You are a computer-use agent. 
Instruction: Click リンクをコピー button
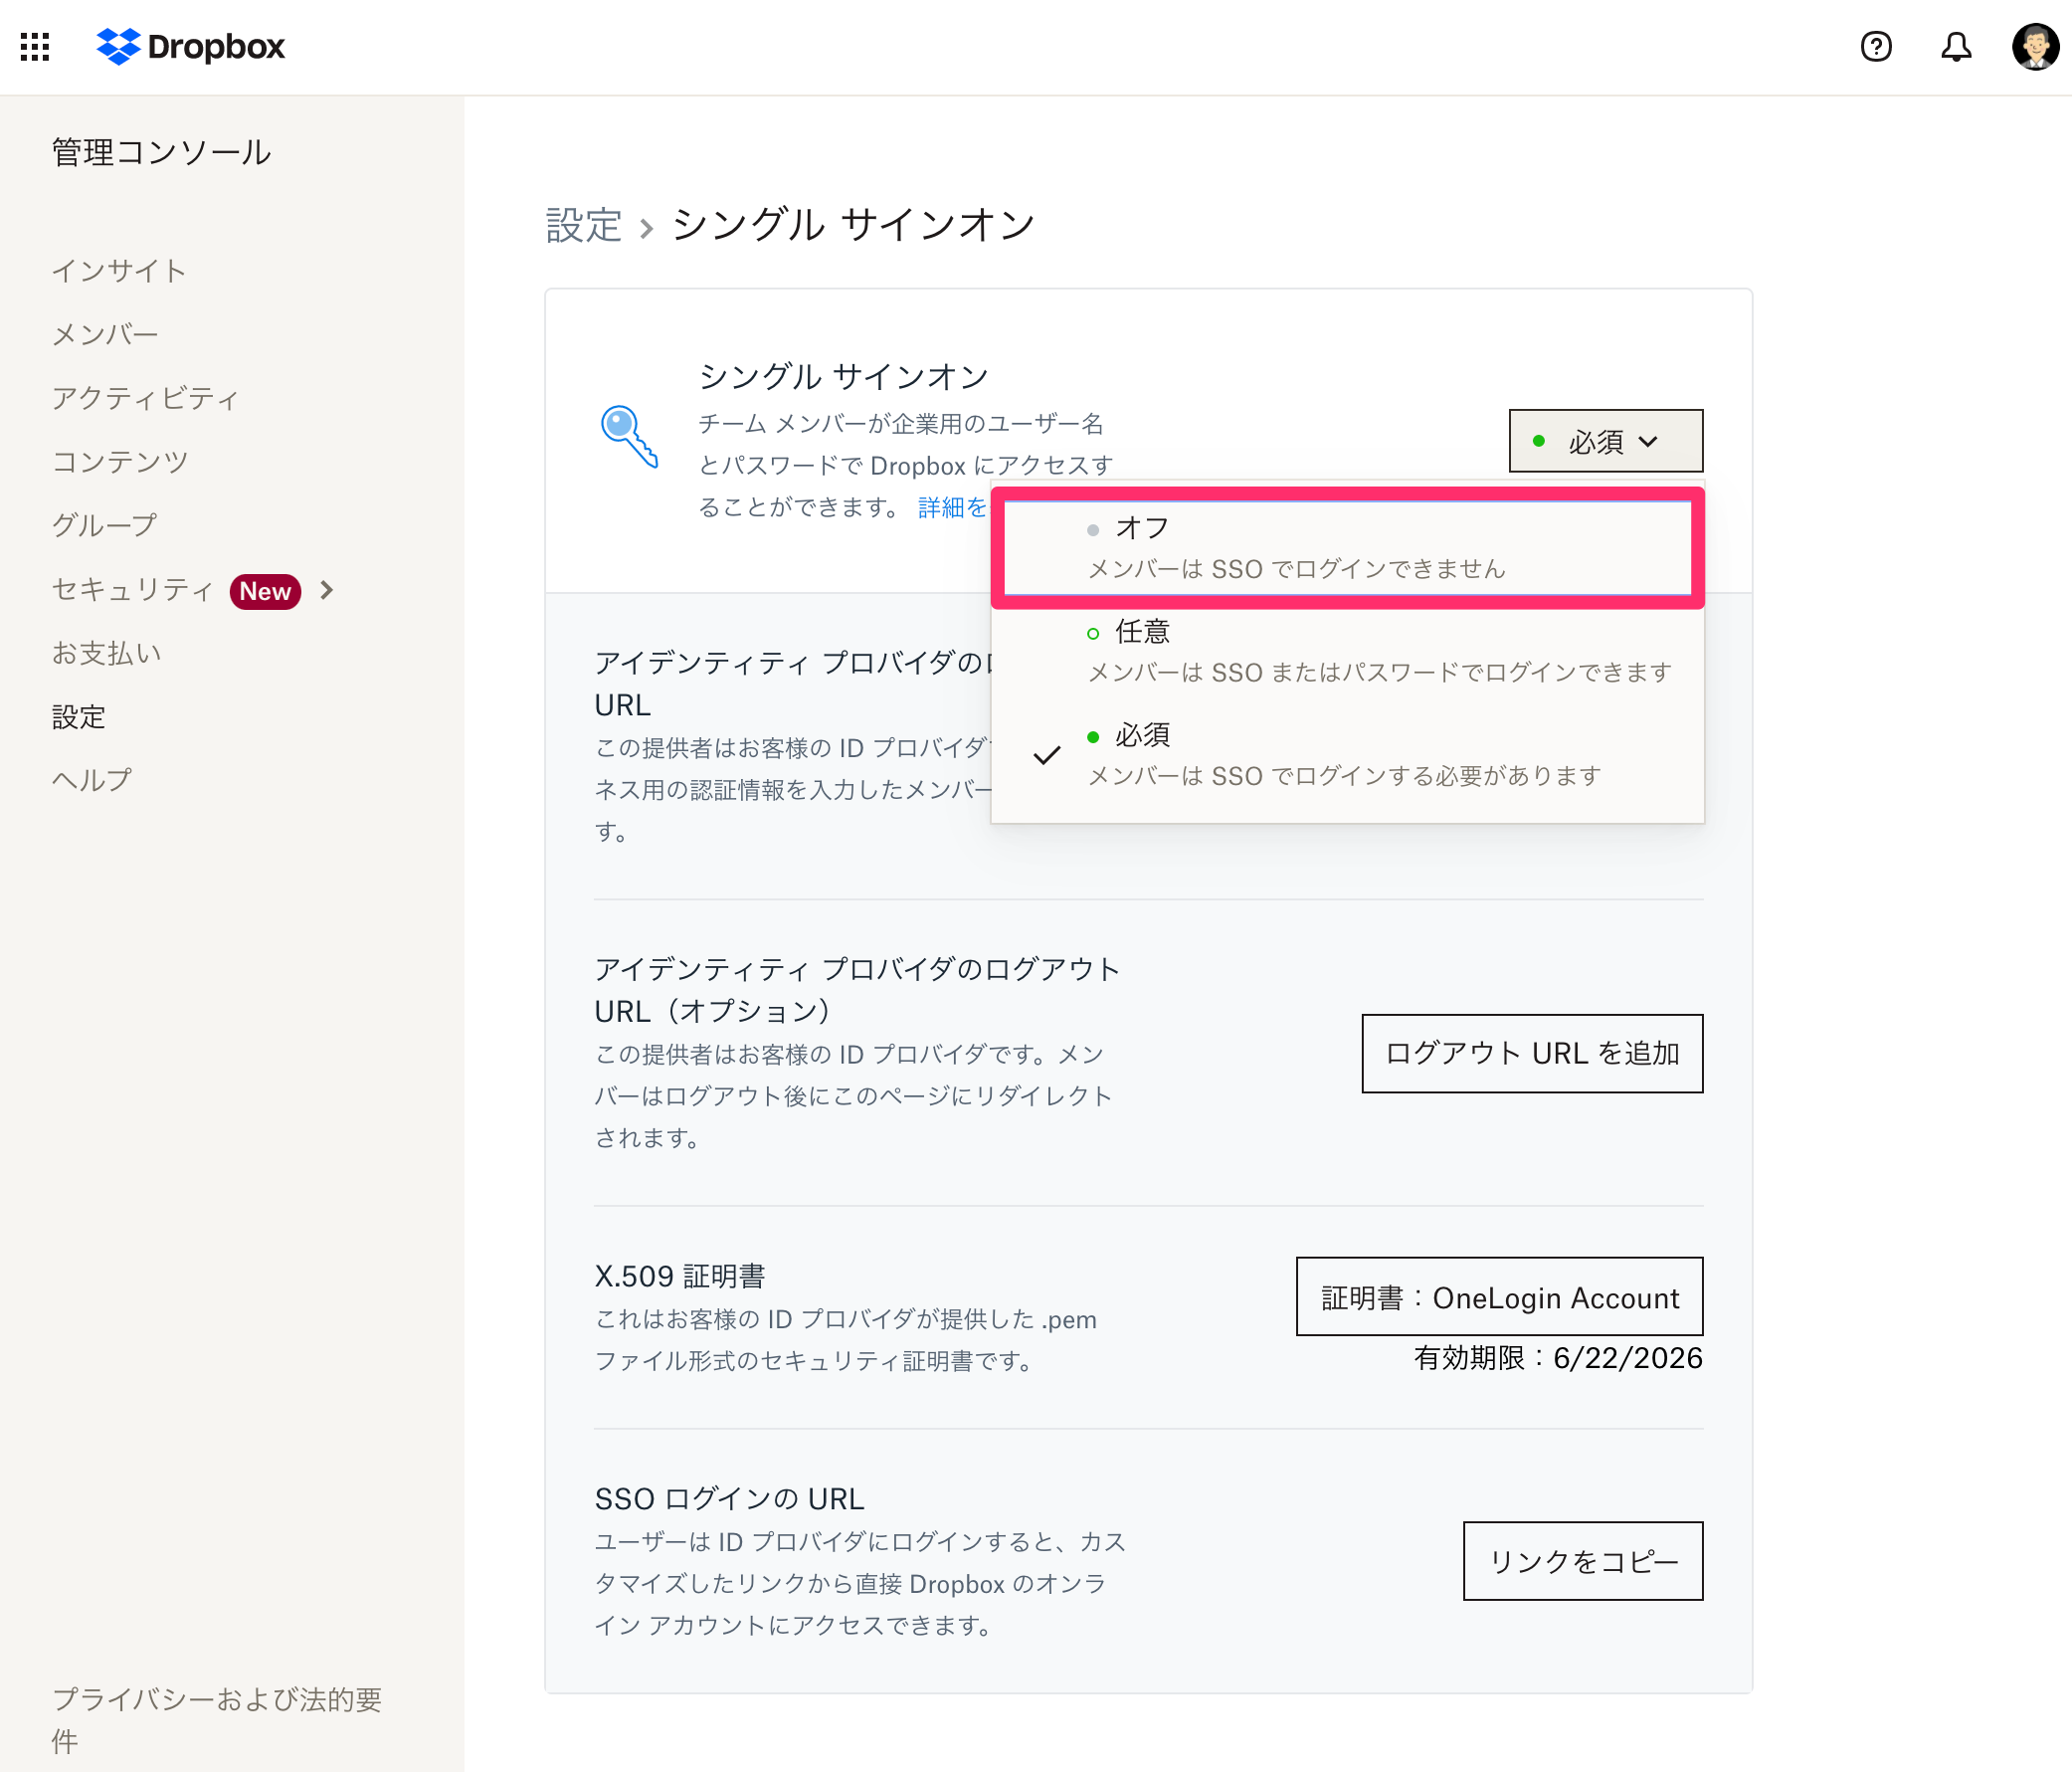(x=1583, y=1561)
